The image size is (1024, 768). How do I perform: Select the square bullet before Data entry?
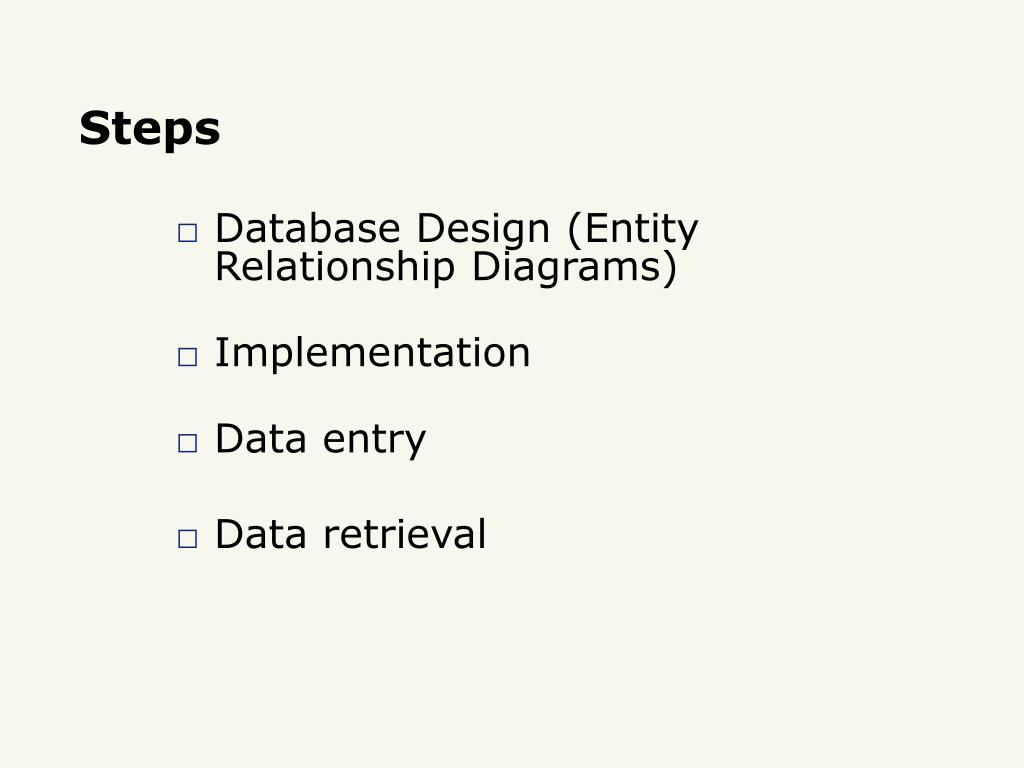(x=187, y=443)
